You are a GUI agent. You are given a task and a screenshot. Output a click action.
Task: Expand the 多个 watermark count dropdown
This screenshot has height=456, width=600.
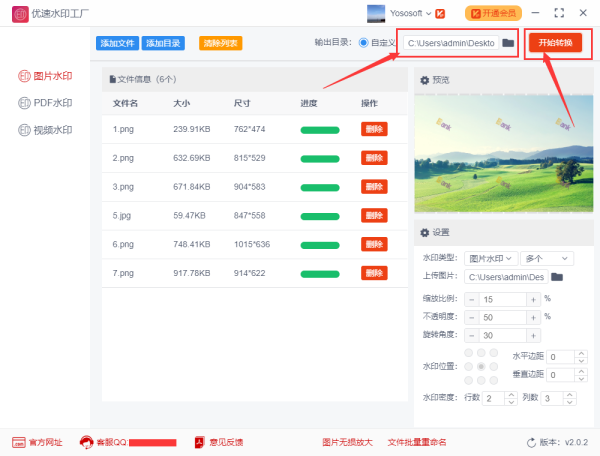pos(546,258)
